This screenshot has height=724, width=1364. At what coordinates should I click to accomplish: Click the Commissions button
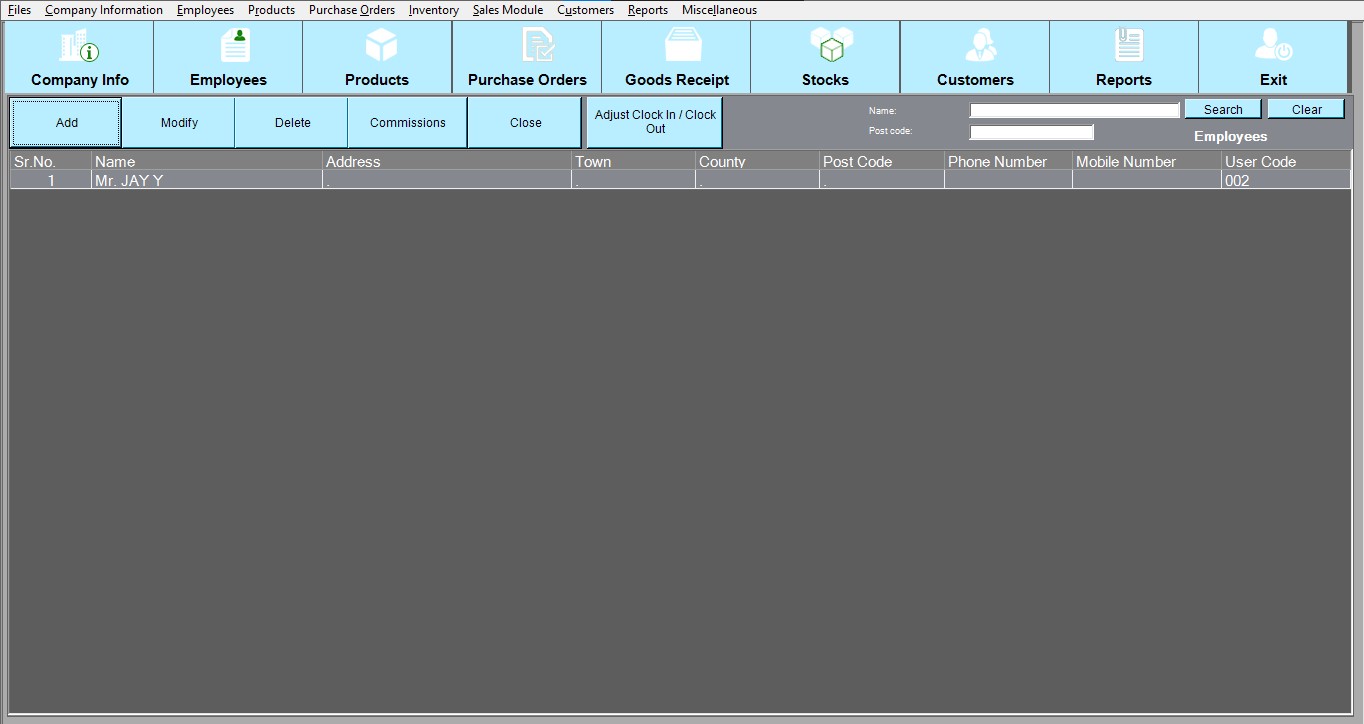tap(407, 123)
